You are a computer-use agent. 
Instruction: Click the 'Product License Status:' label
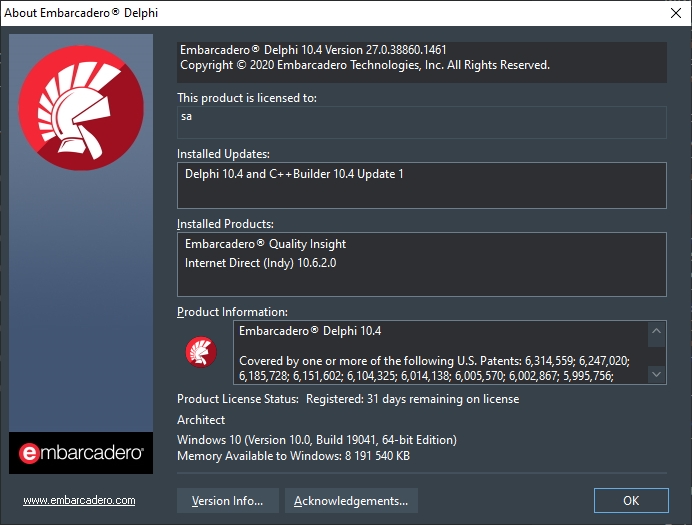[238, 399]
